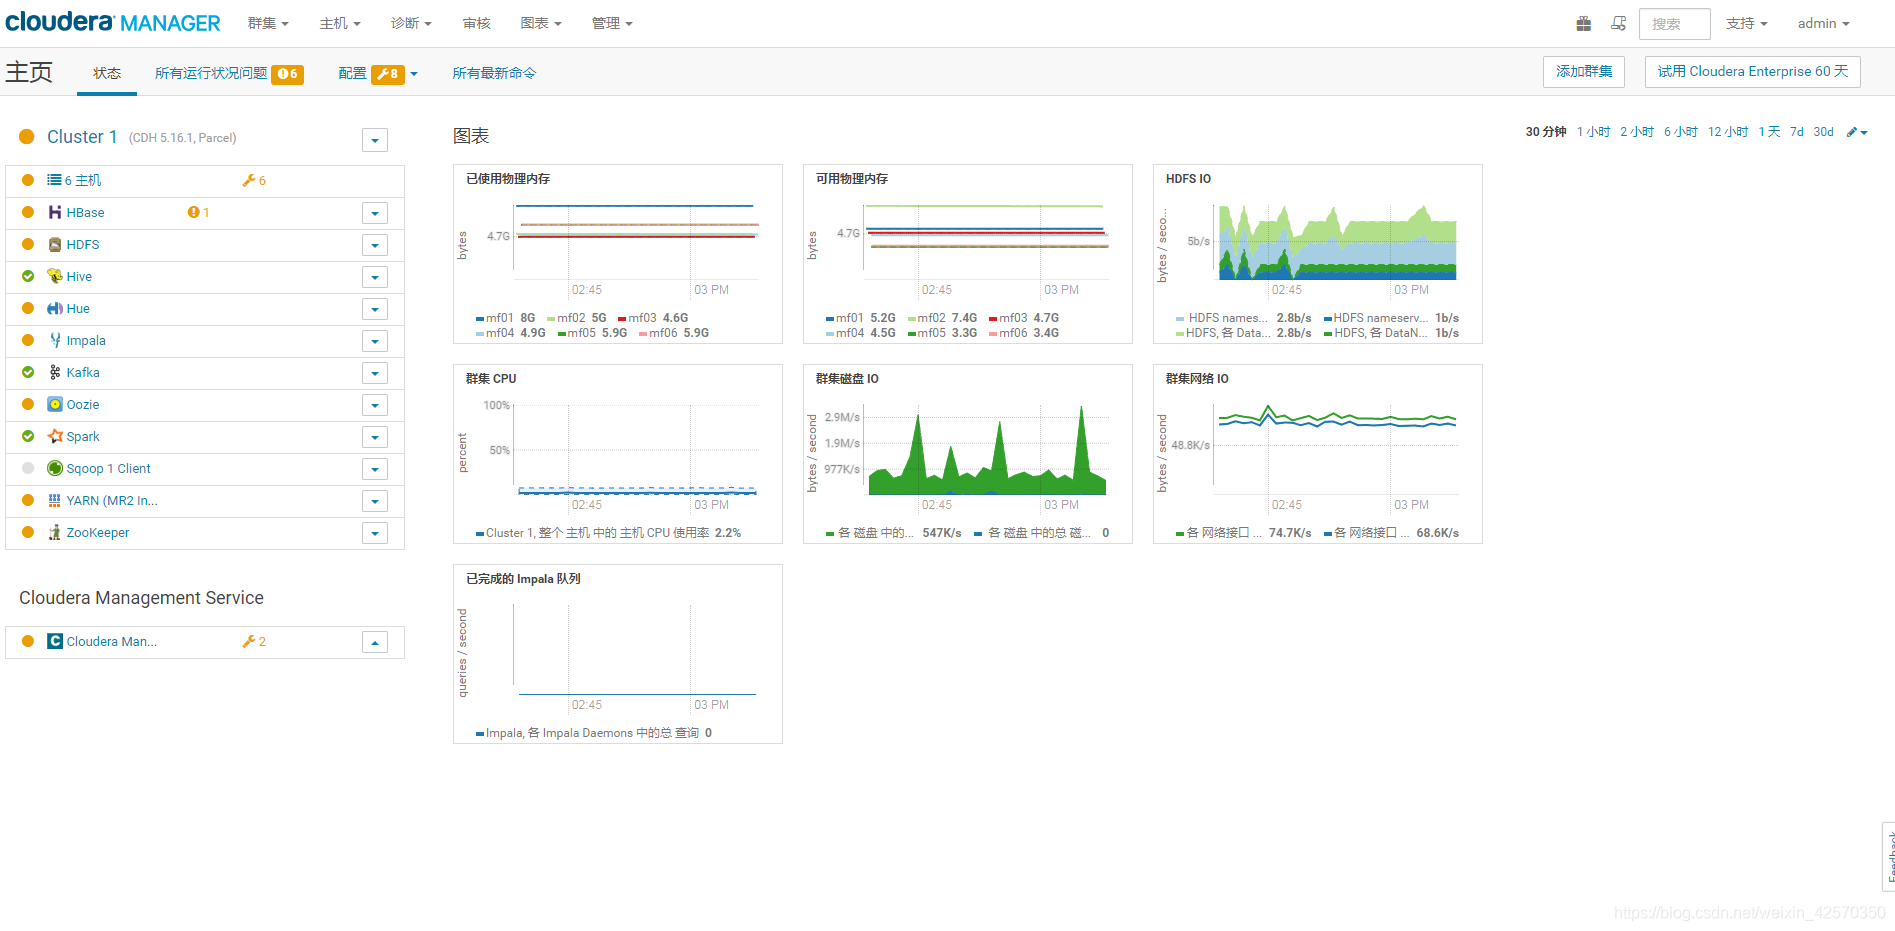This screenshot has height=931, width=1895.
Task: Expand the Impala actions dropdown
Action: [x=375, y=341]
